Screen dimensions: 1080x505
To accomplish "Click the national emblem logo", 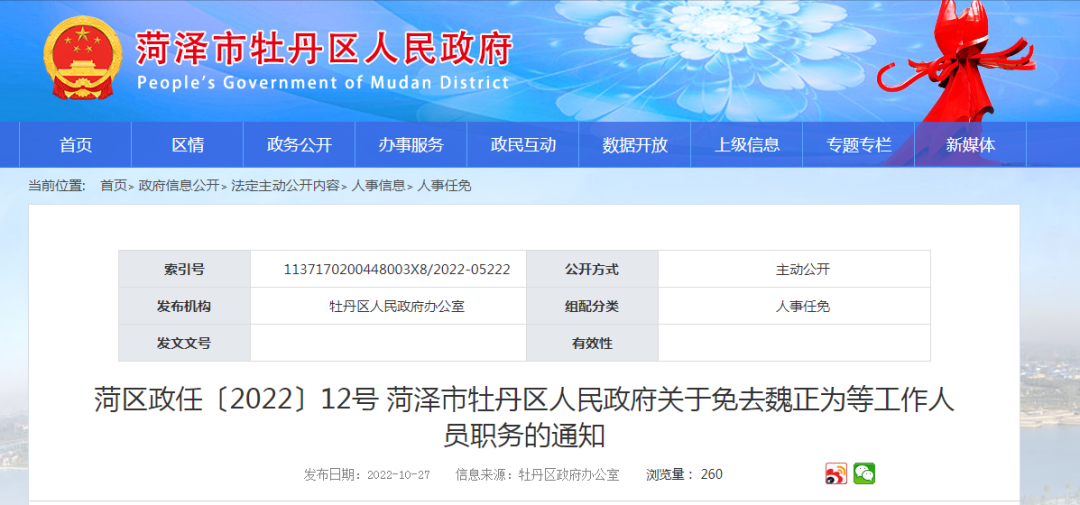I will [82, 58].
